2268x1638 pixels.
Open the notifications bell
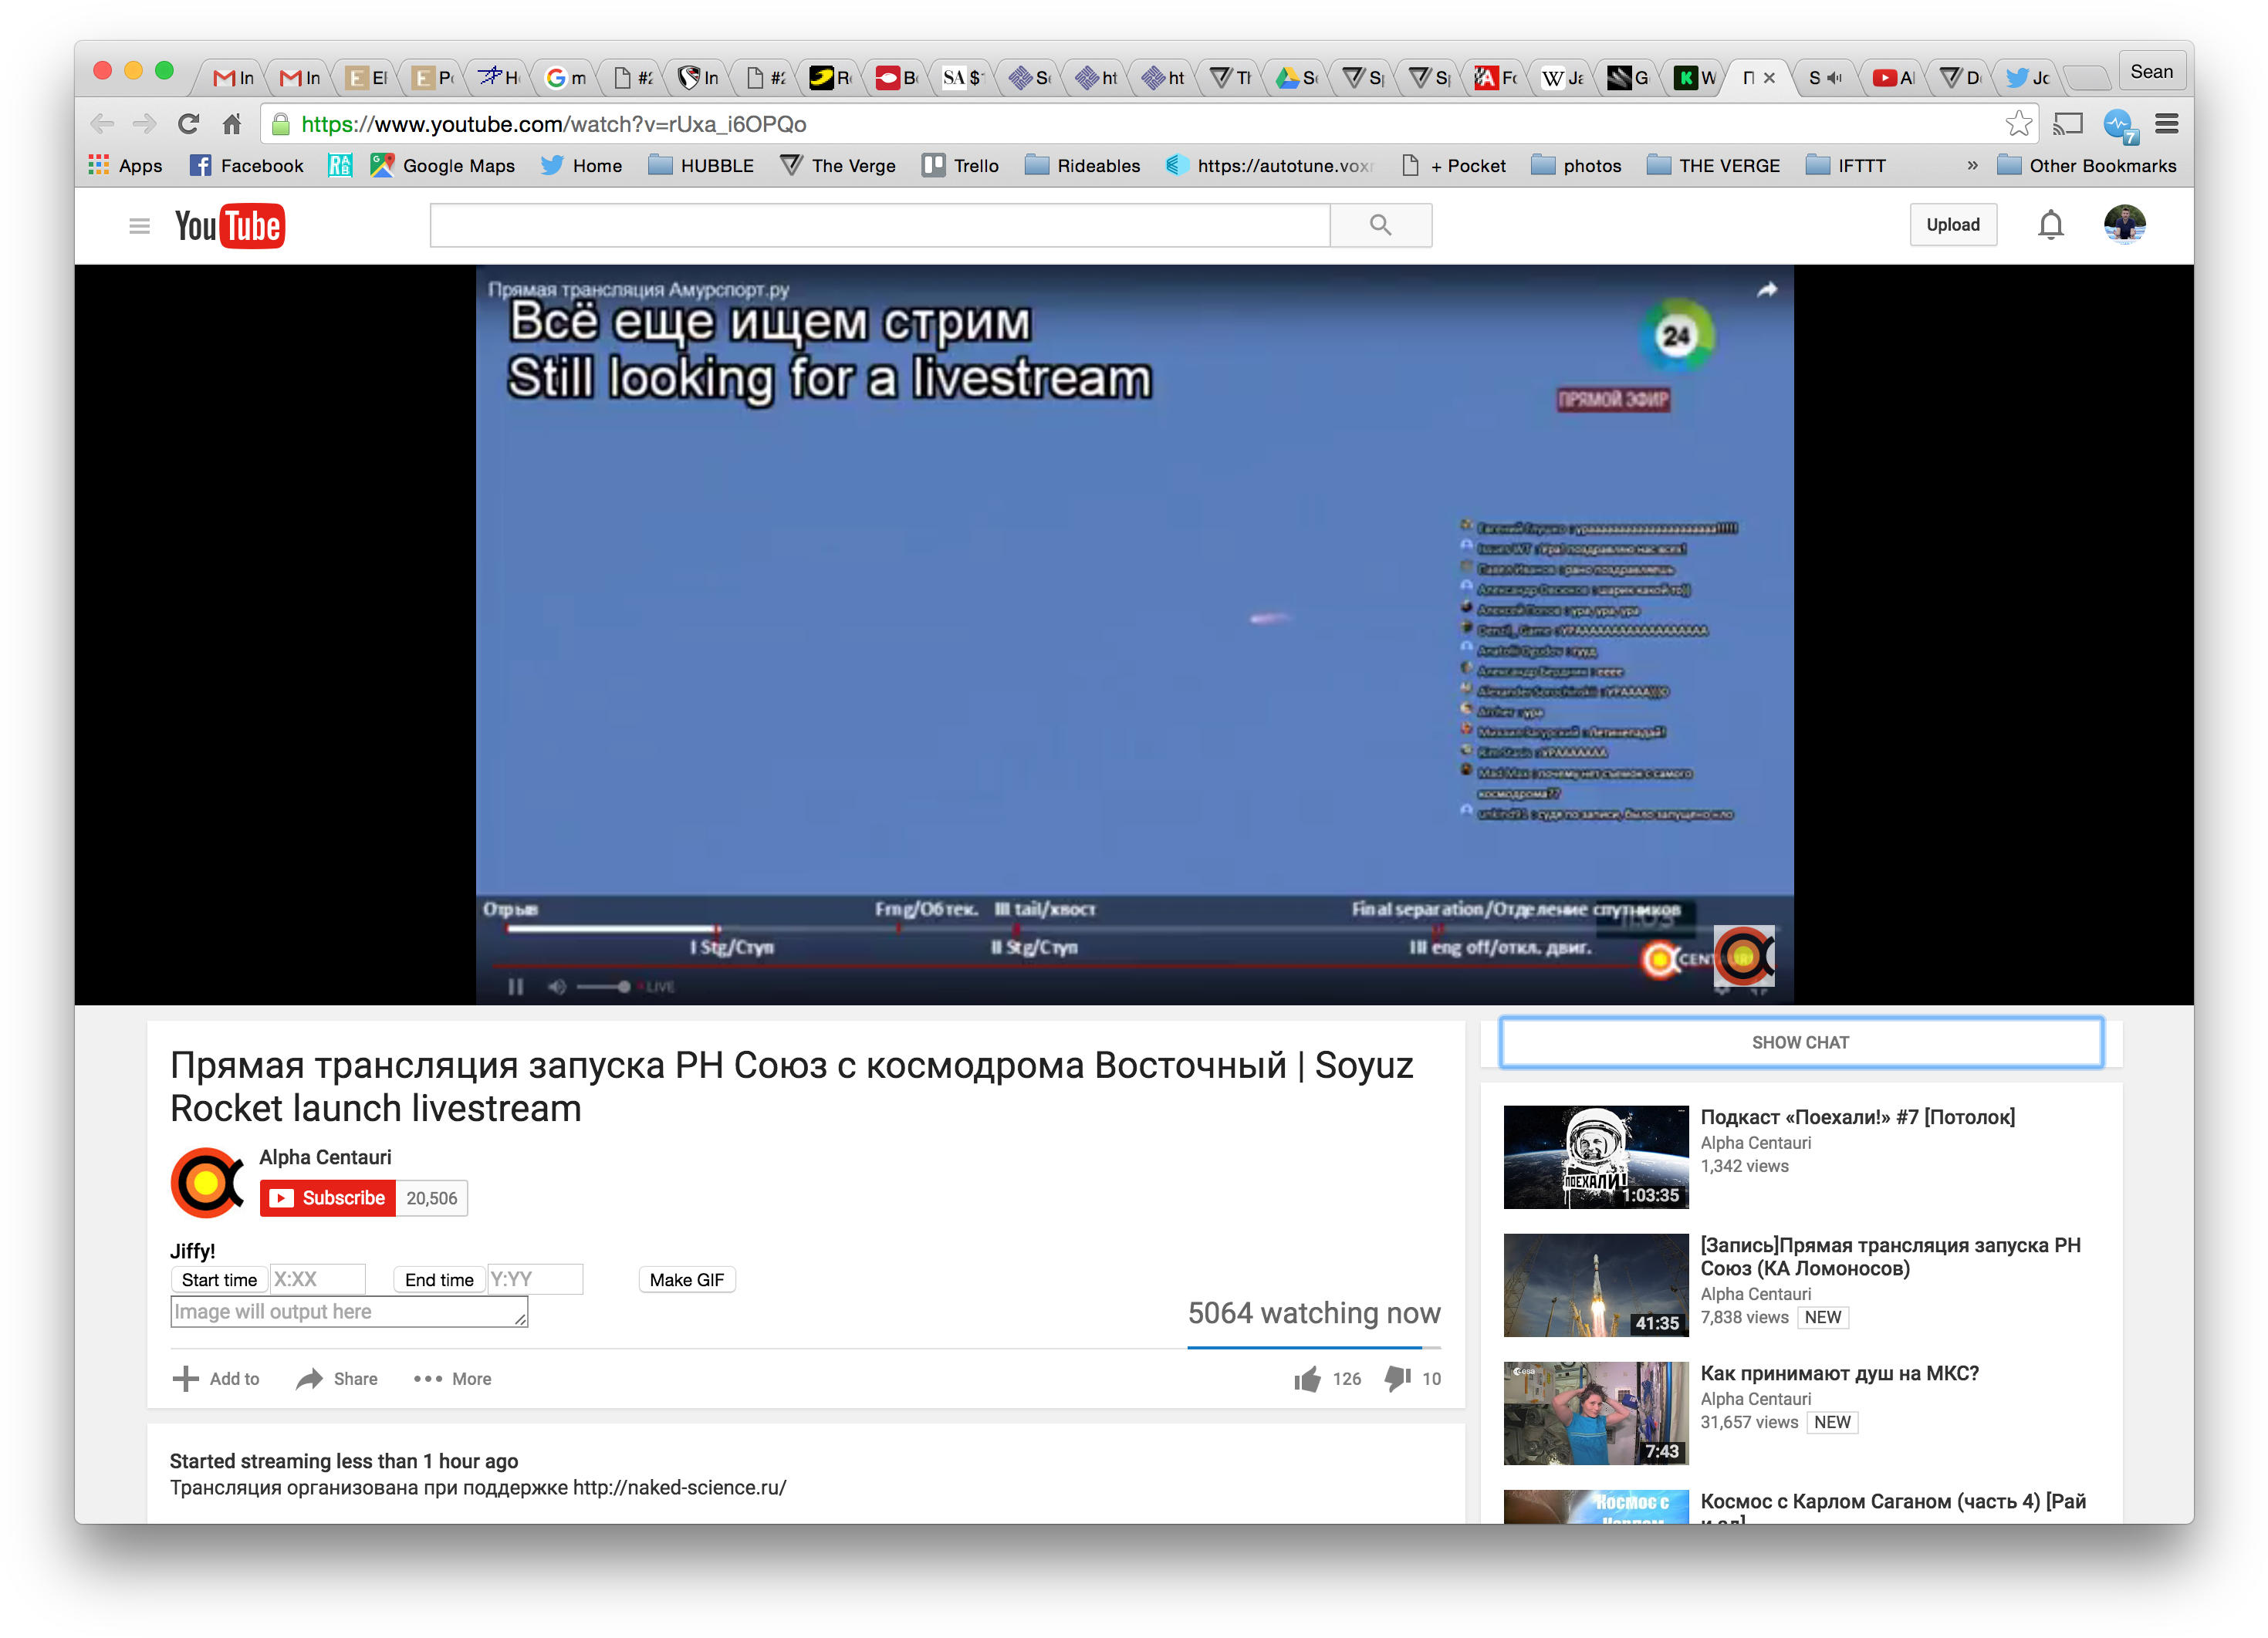tap(2050, 224)
